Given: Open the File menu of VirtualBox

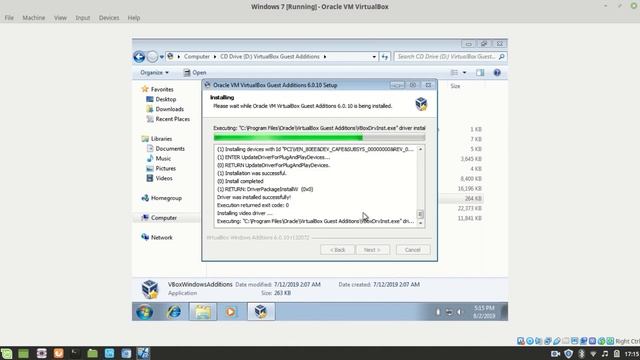Looking at the screenshot, I should [x=9, y=18].
